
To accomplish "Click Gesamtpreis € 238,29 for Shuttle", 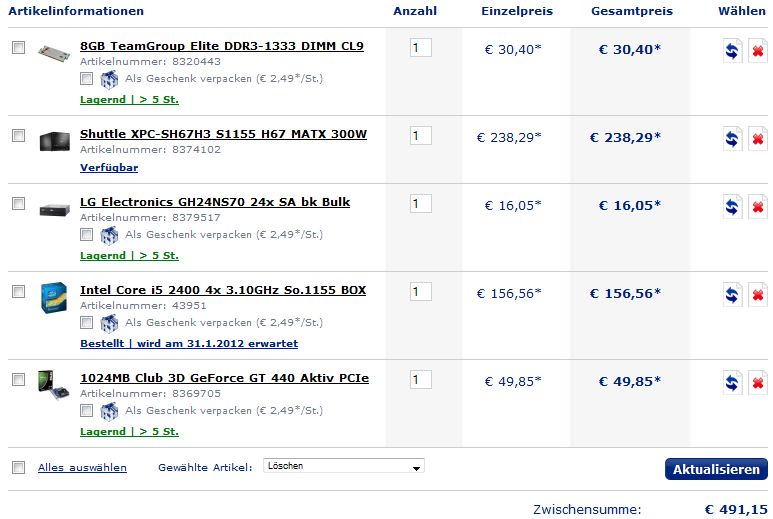I will [x=625, y=138].
